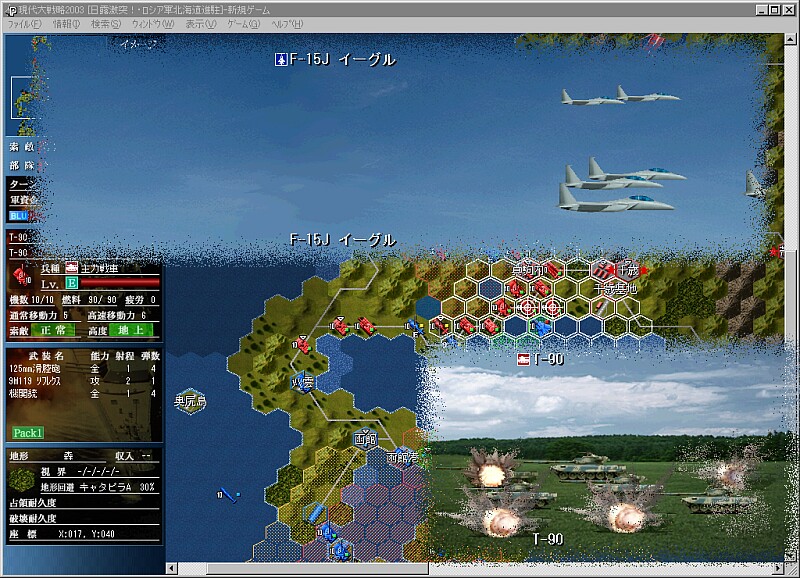Click the 燃料 90/90 value

click(89, 300)
